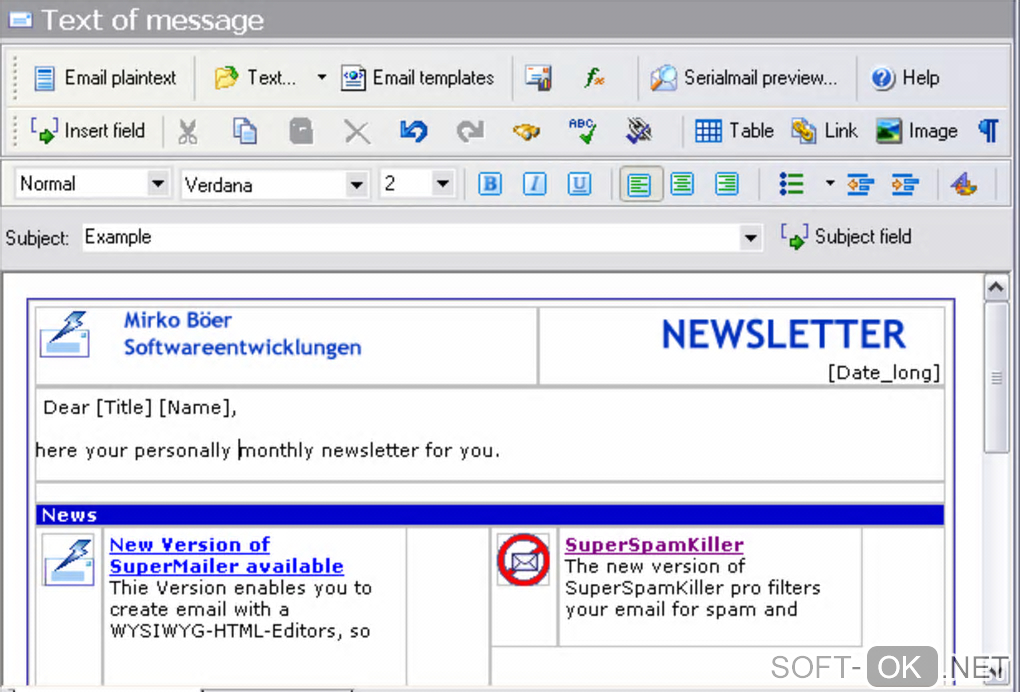
Task: Expand the list style dropdown arrow
Action: 829,183
